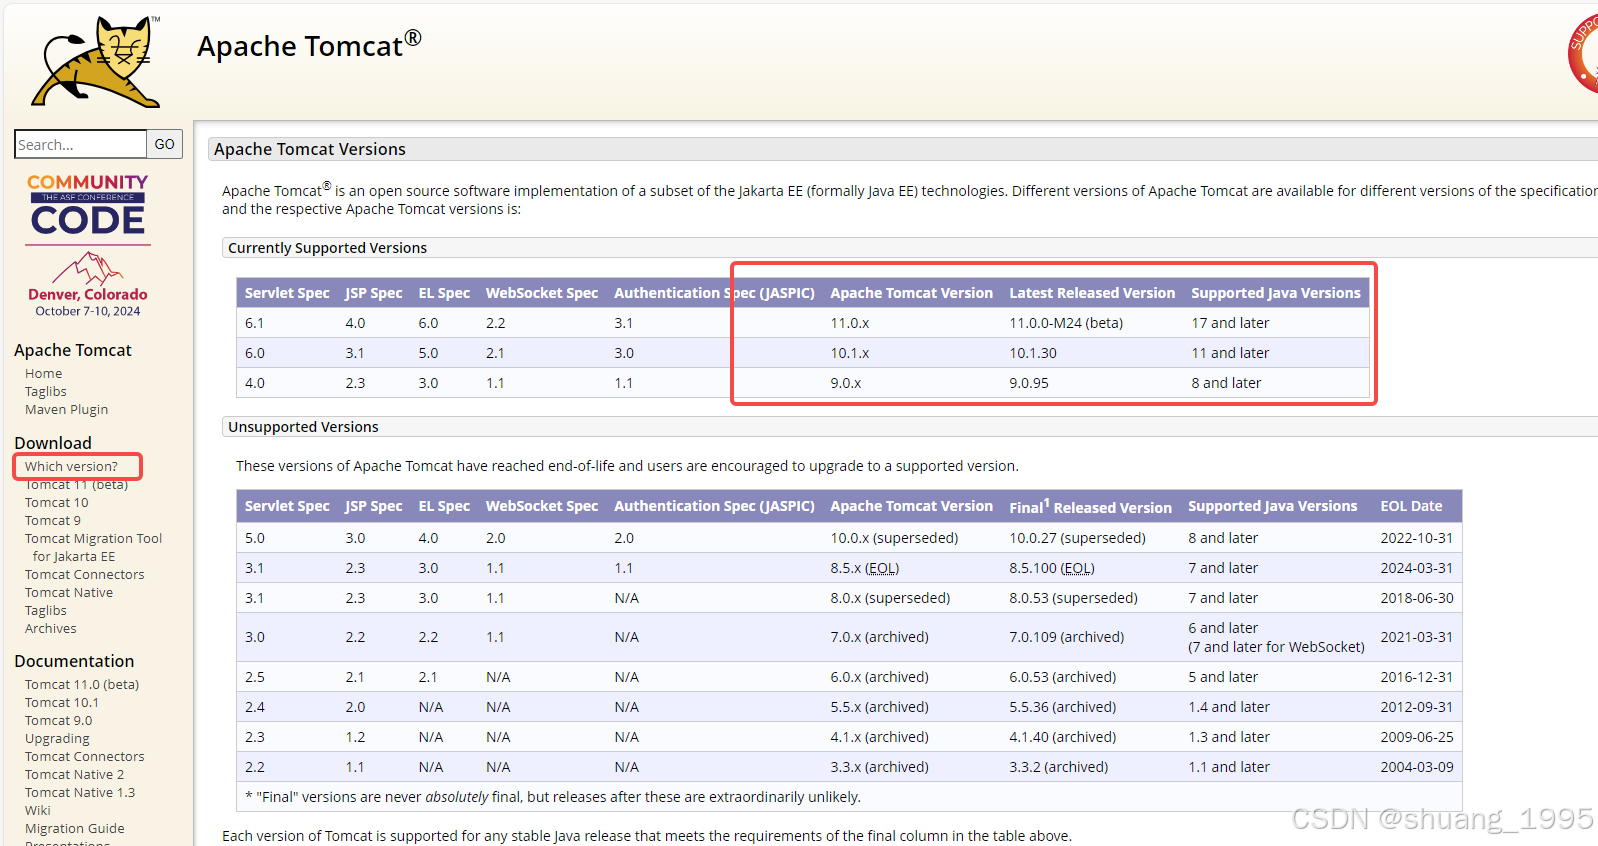Viewport: 1598px width, 846px height.
Task: Click the 9.0.x Tomcat version cell
Action: pos(846,383)
